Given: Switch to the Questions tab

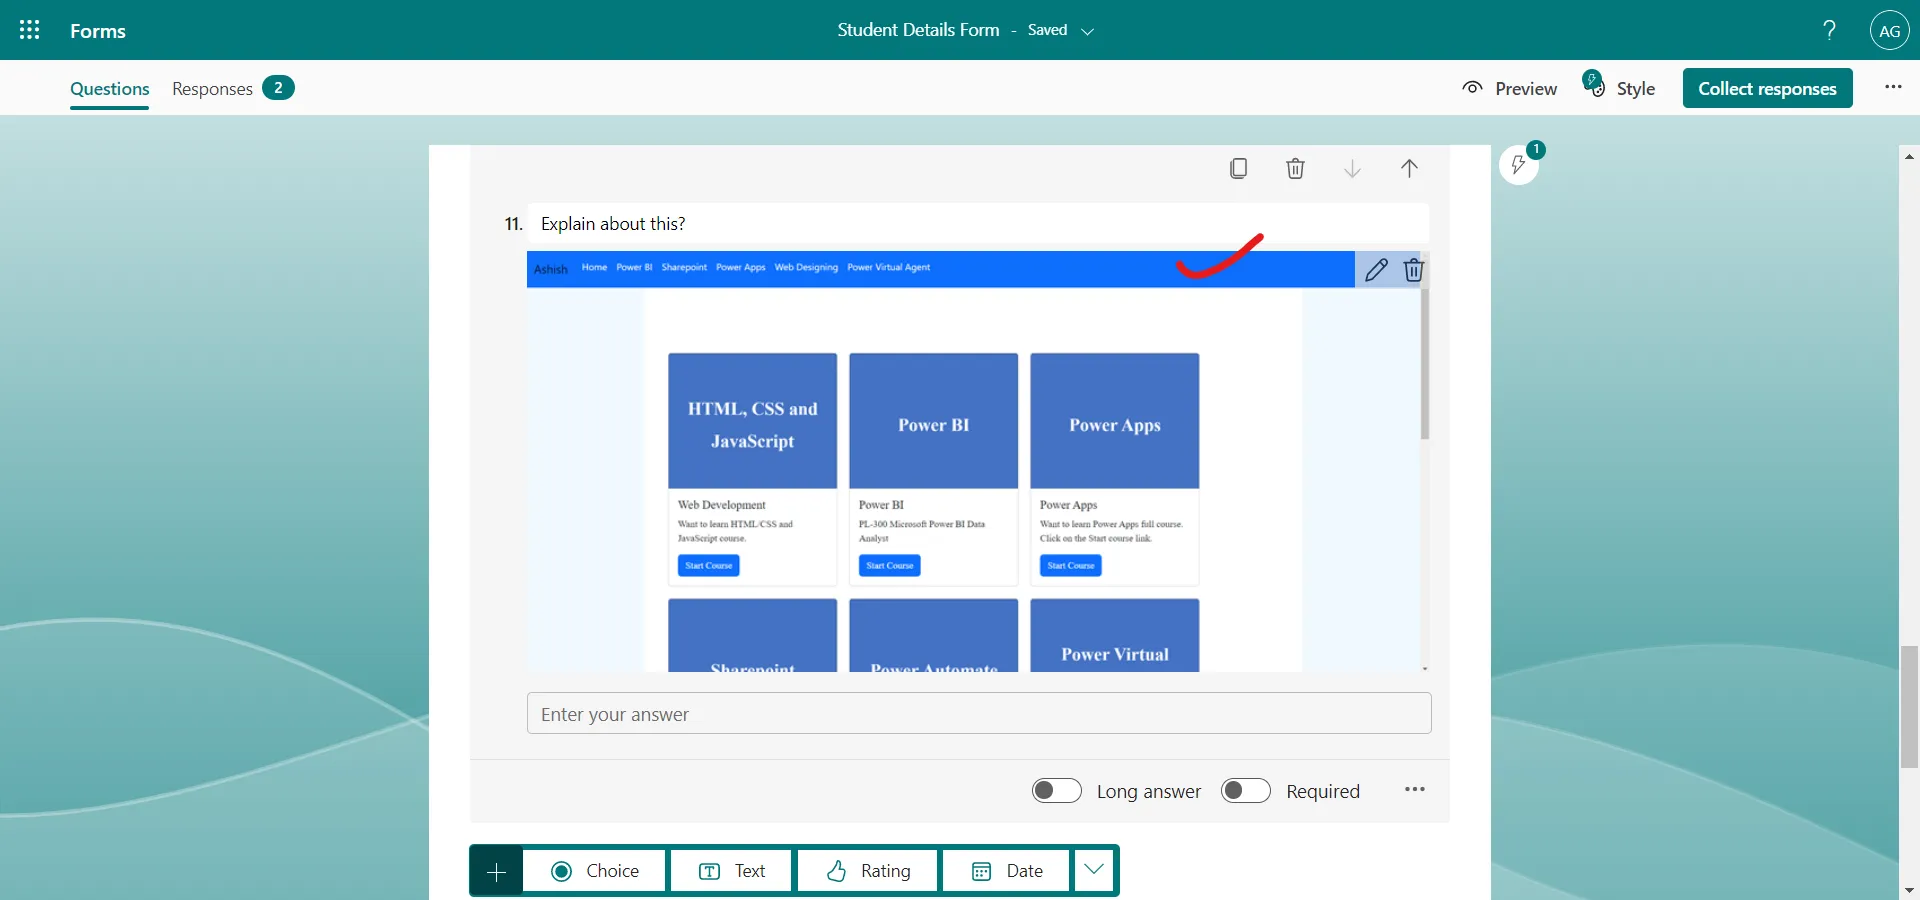Looking at the screenshot, I should click(x=109, y=88).
